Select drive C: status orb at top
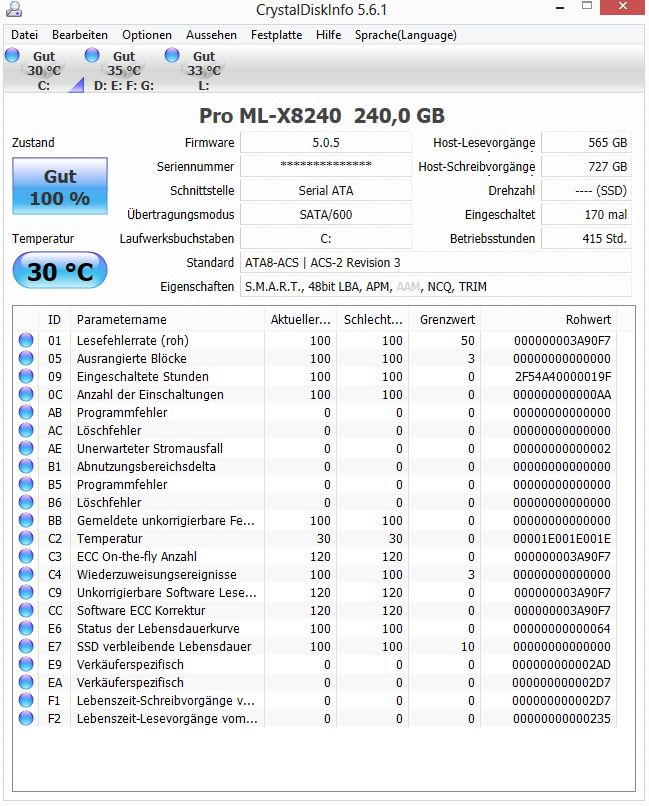The height and width of the screenshot is (806, 649). [12, 56]
